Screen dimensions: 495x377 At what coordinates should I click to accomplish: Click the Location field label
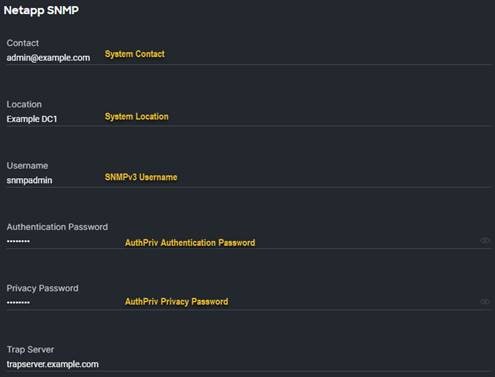24,104
